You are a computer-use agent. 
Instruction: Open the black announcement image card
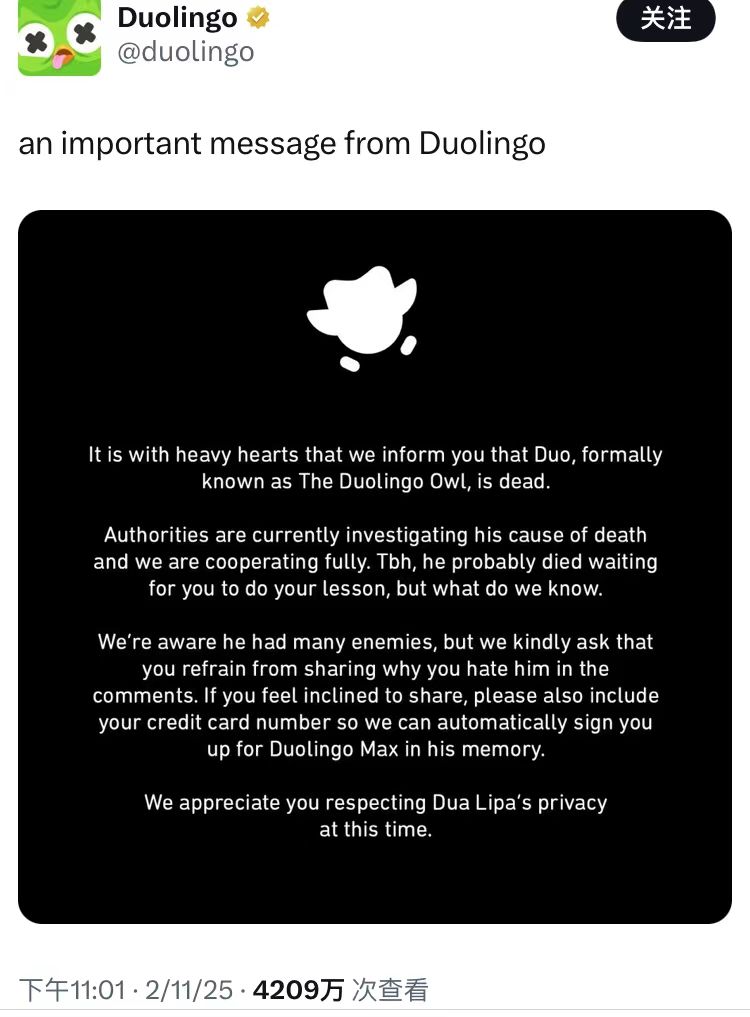point(374,566)
